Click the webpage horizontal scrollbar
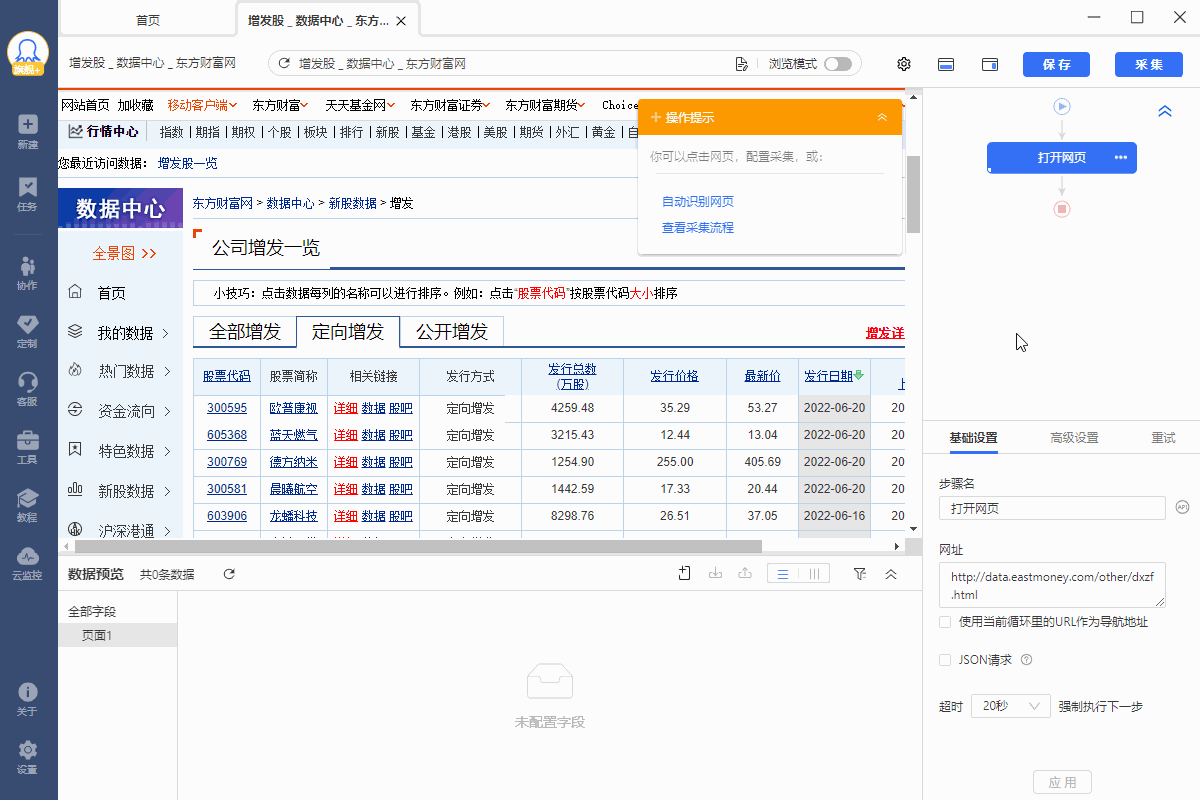Viewport: 1200px width, 800px height. point(418,547)
